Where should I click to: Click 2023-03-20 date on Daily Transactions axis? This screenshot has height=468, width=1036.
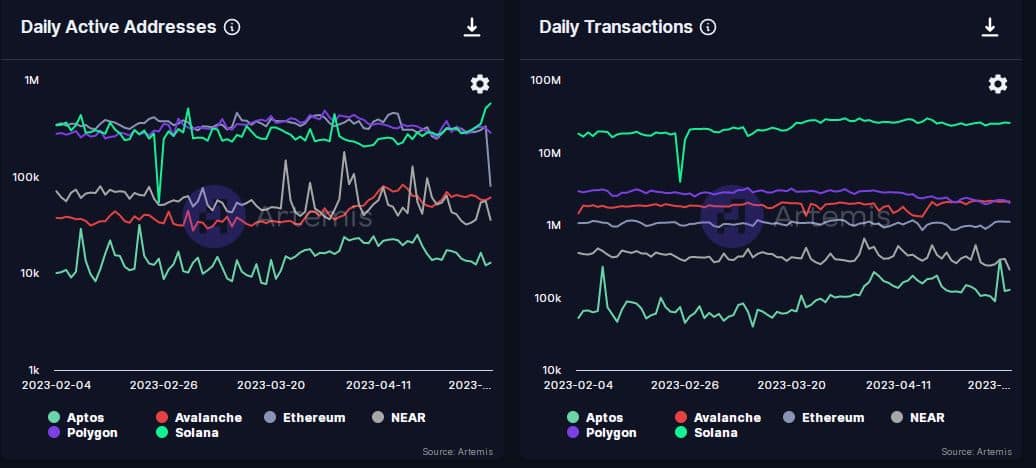pyautogui.click(x=791, y=385)
